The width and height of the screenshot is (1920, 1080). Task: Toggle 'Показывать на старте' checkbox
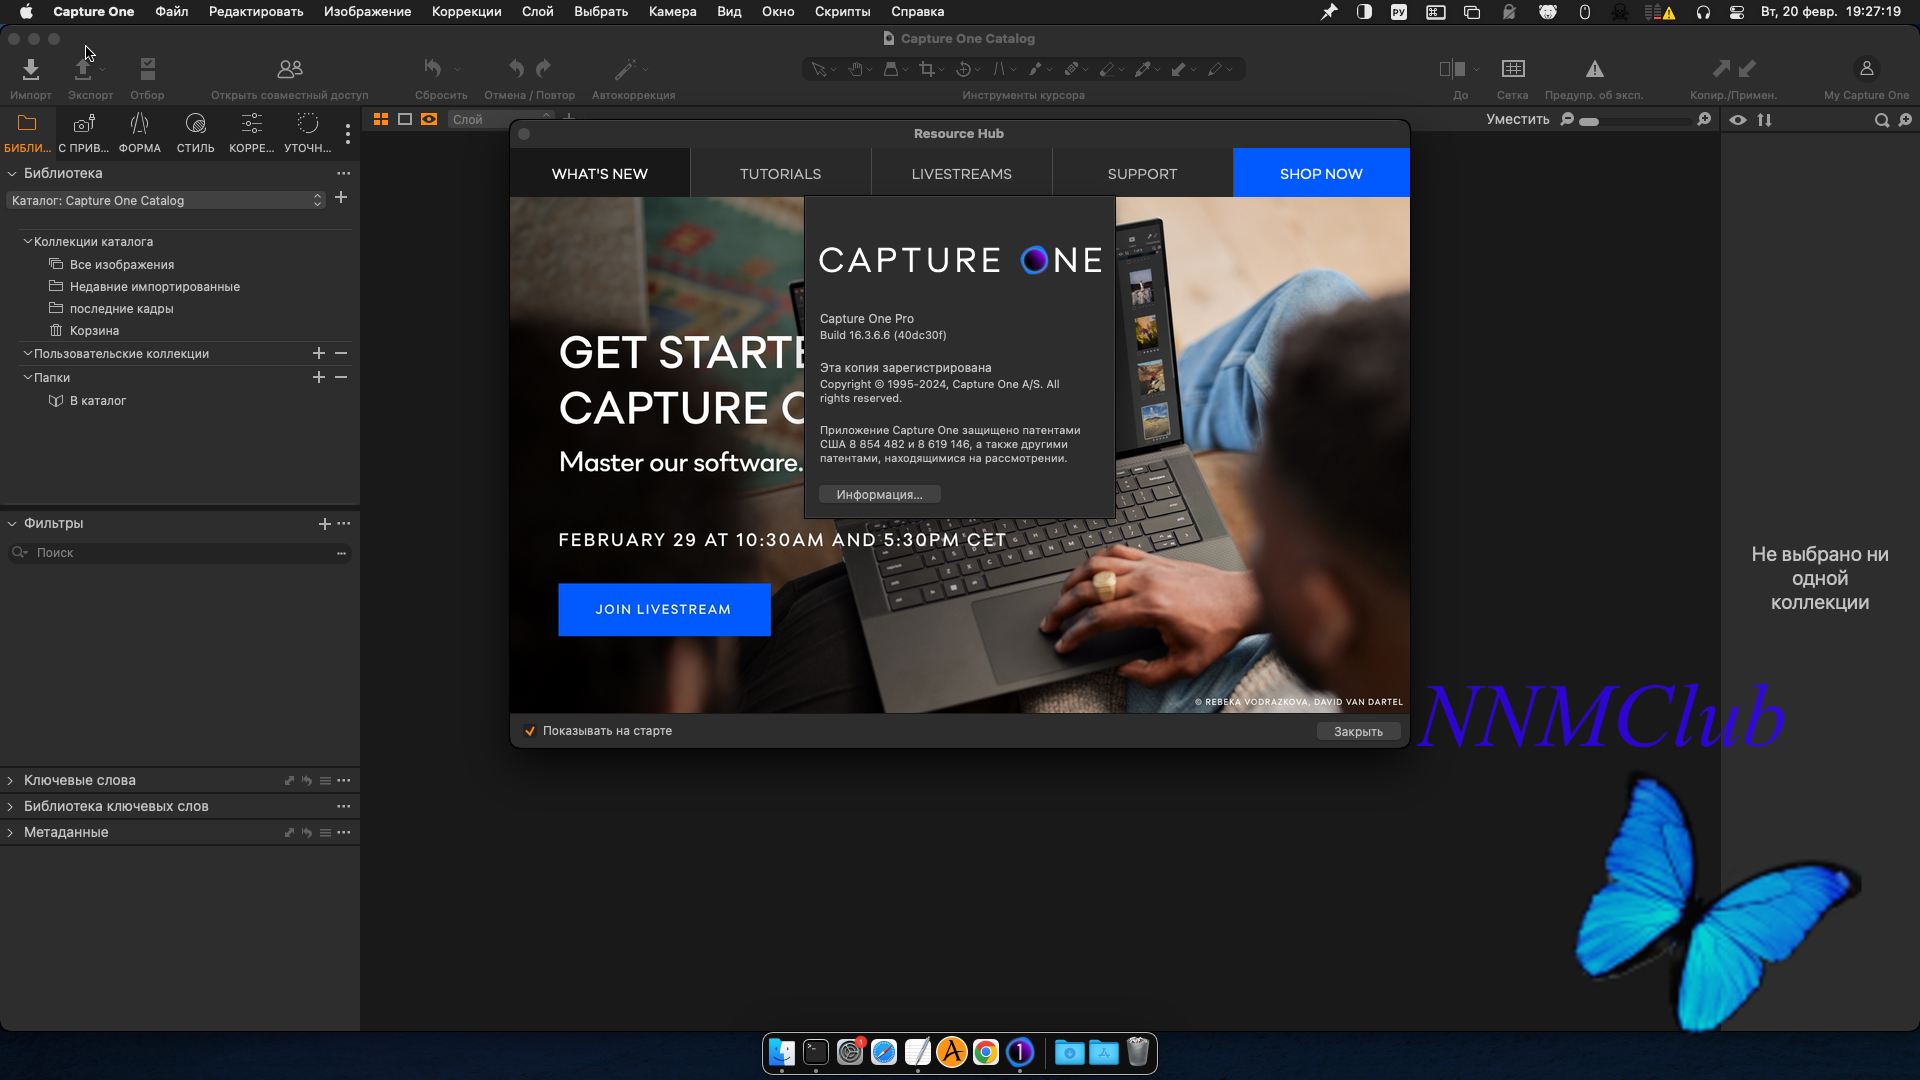tap(530, 731)
